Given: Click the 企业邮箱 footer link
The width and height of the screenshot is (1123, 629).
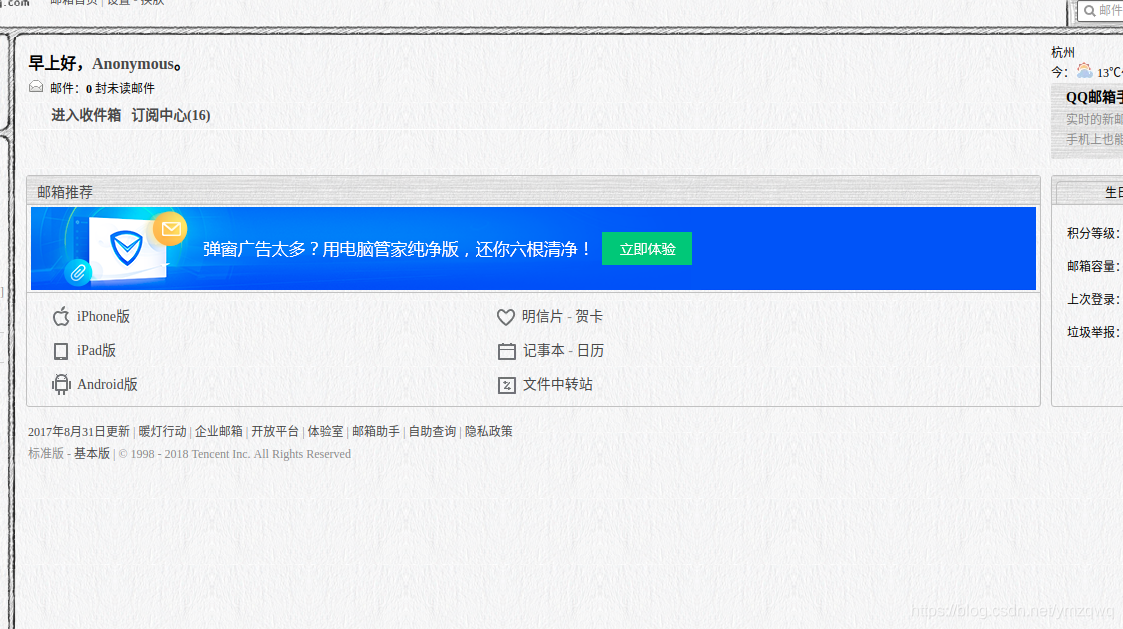Looking at the screenshot, I should click(222, 431).
